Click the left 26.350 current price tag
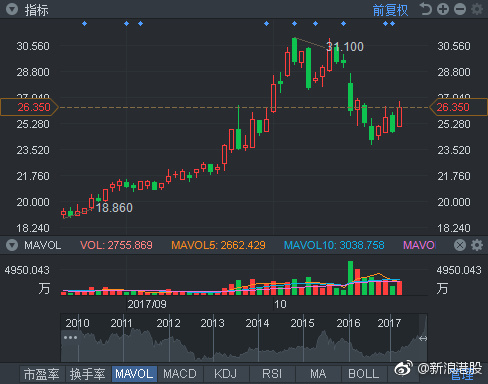Image resolution: width=488 pixels, height=384 pixels. [x=30, y=107]
